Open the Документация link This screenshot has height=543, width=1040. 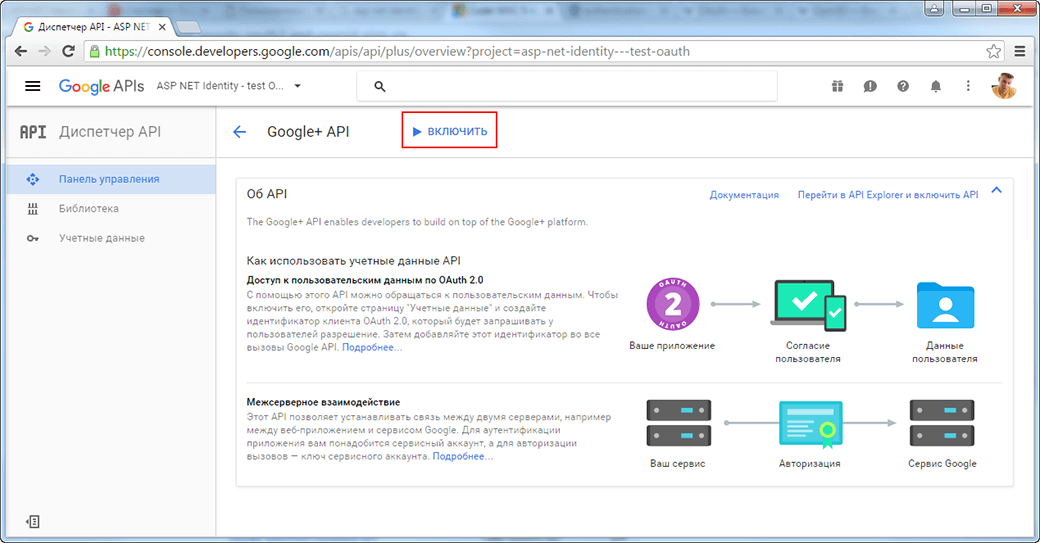744,195
